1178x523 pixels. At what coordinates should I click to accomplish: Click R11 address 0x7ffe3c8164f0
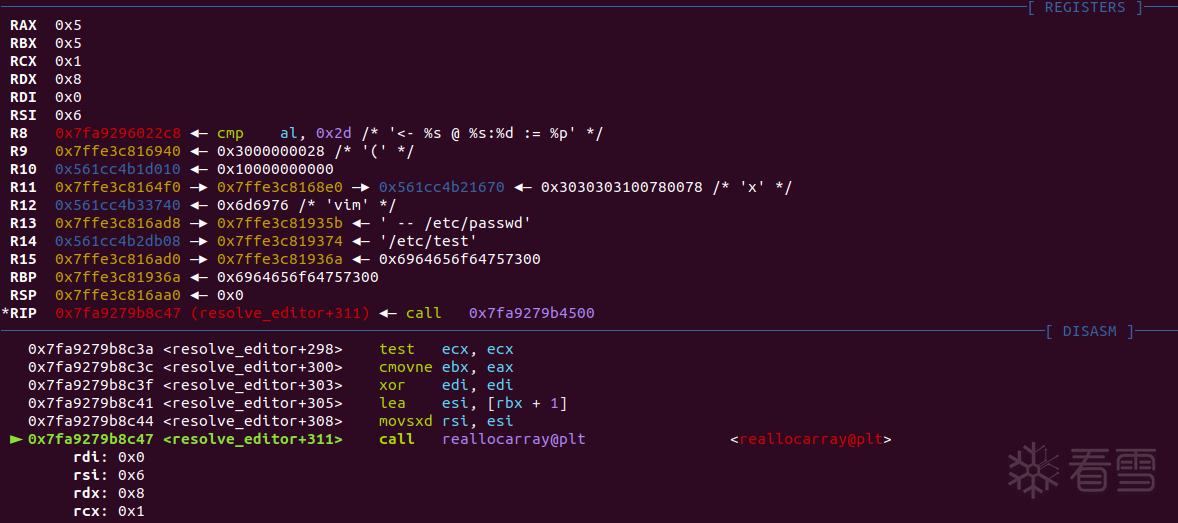coord(118,188)
